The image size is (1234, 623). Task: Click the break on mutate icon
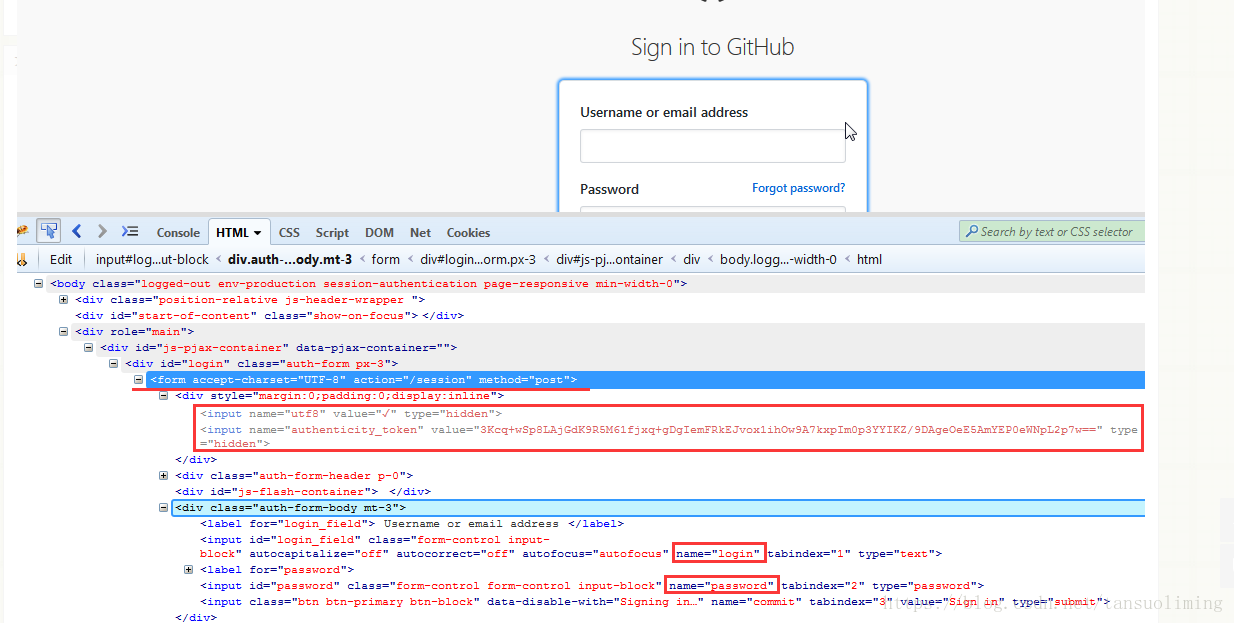coord(22,259)
